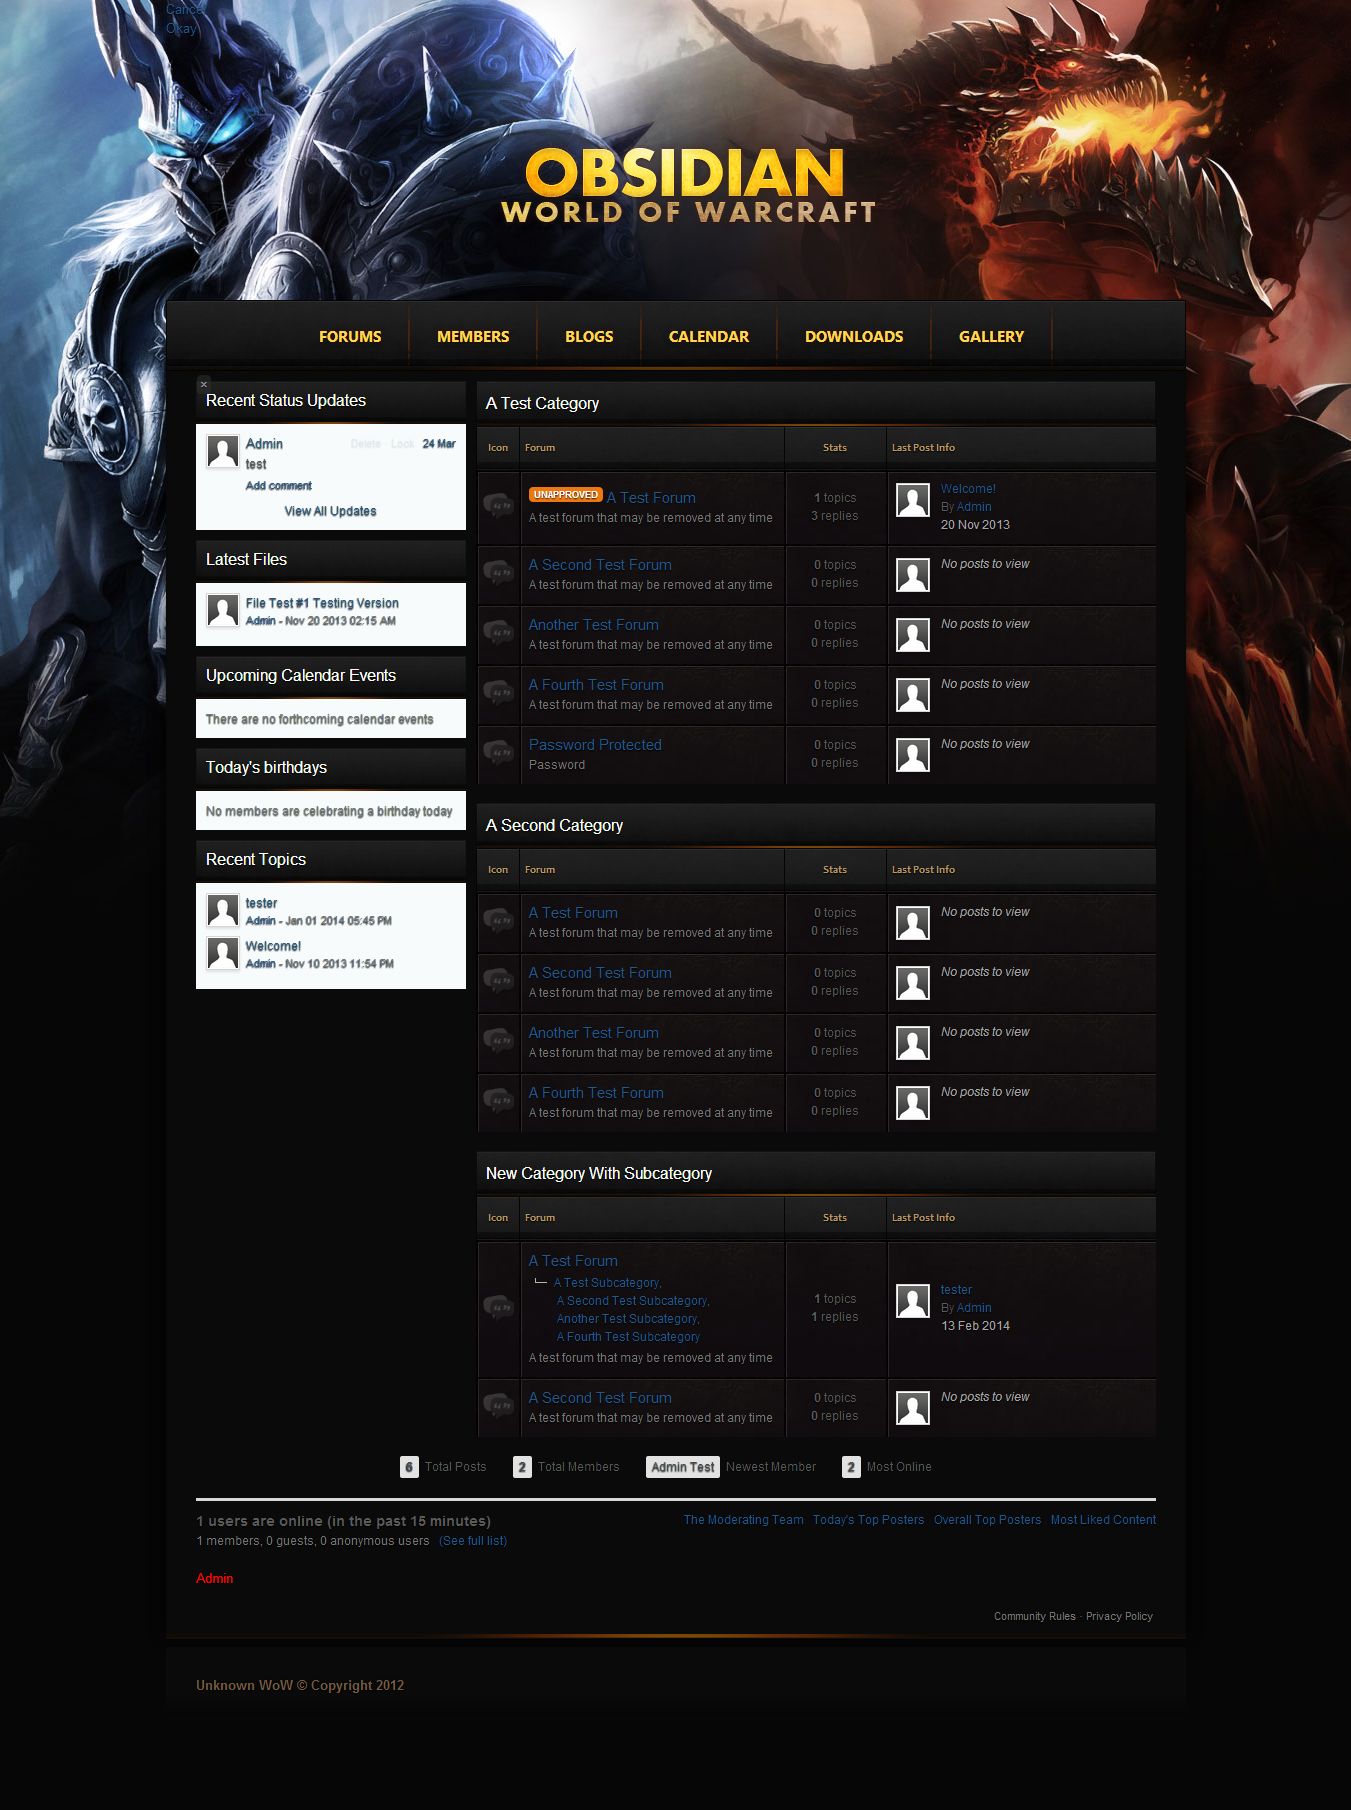This screenshot has height=1810, width=1351.
Task: Open A Second Test Subcategory link
Action: 632,1301
